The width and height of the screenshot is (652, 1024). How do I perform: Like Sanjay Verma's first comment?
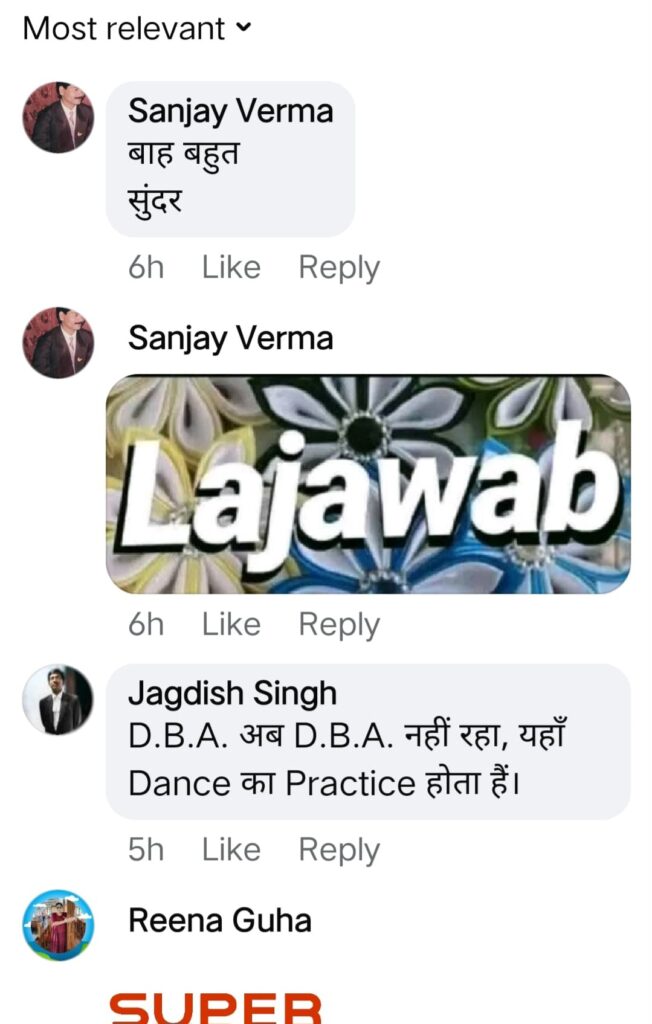coord(231,267)
